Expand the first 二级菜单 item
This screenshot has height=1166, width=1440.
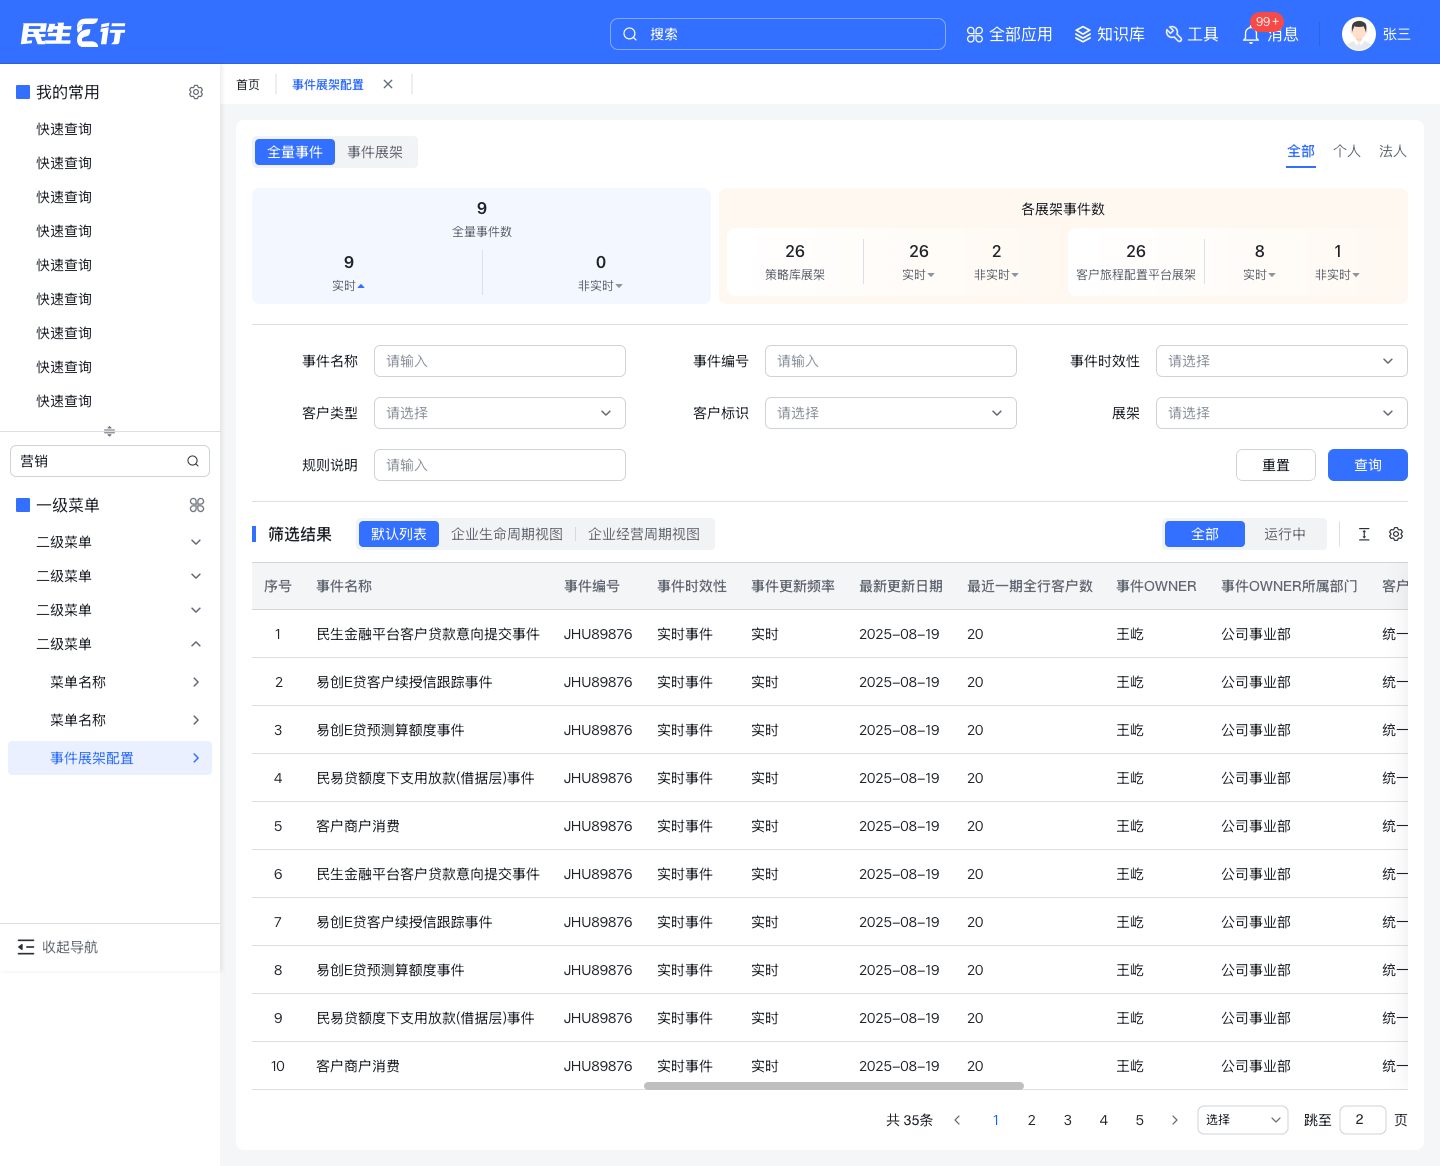pos(110,542)
